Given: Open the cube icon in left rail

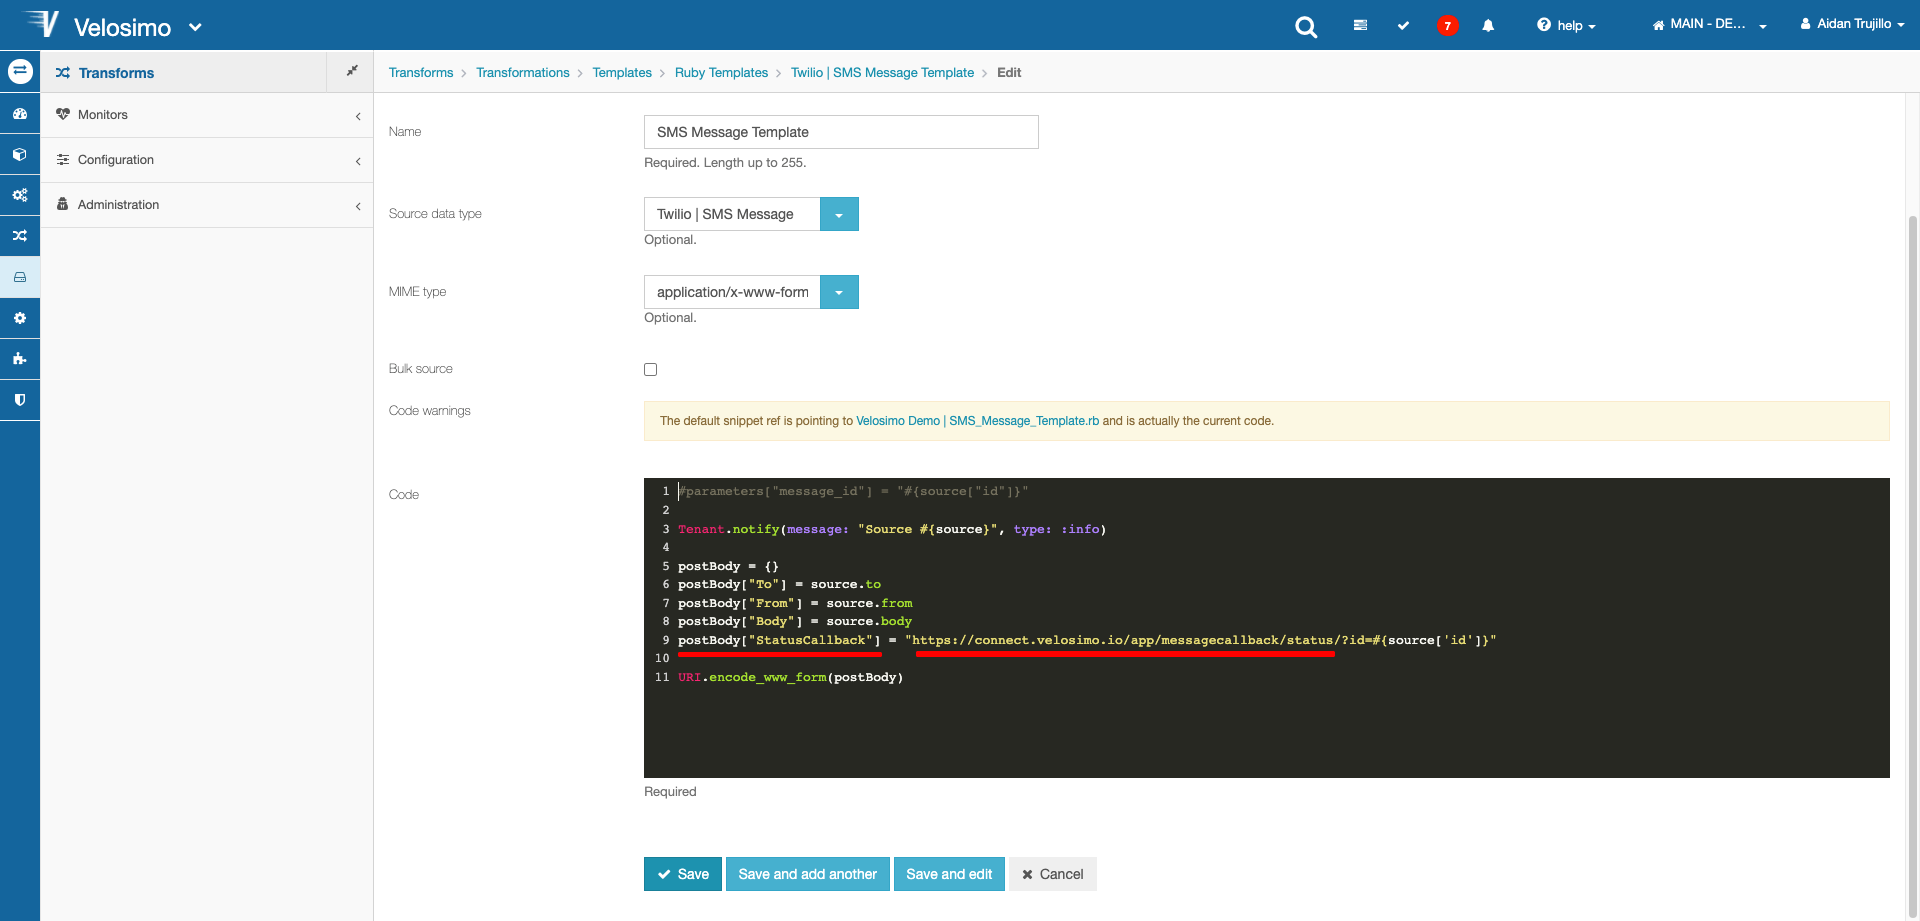Looking at the screenshot, I should point(20,155).
